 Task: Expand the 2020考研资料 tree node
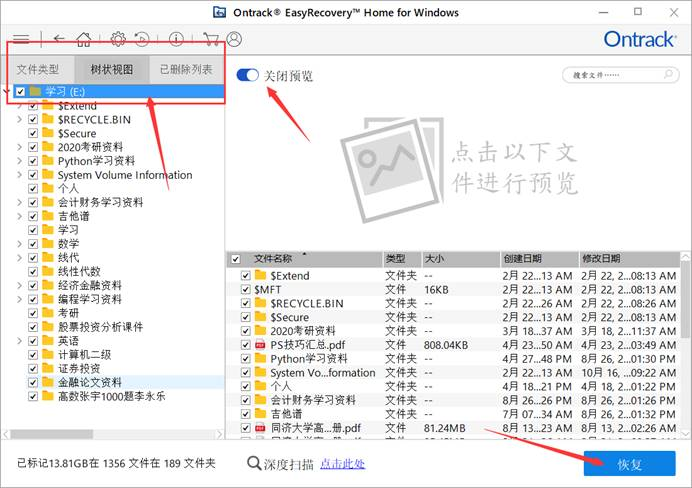click(19, 147)
